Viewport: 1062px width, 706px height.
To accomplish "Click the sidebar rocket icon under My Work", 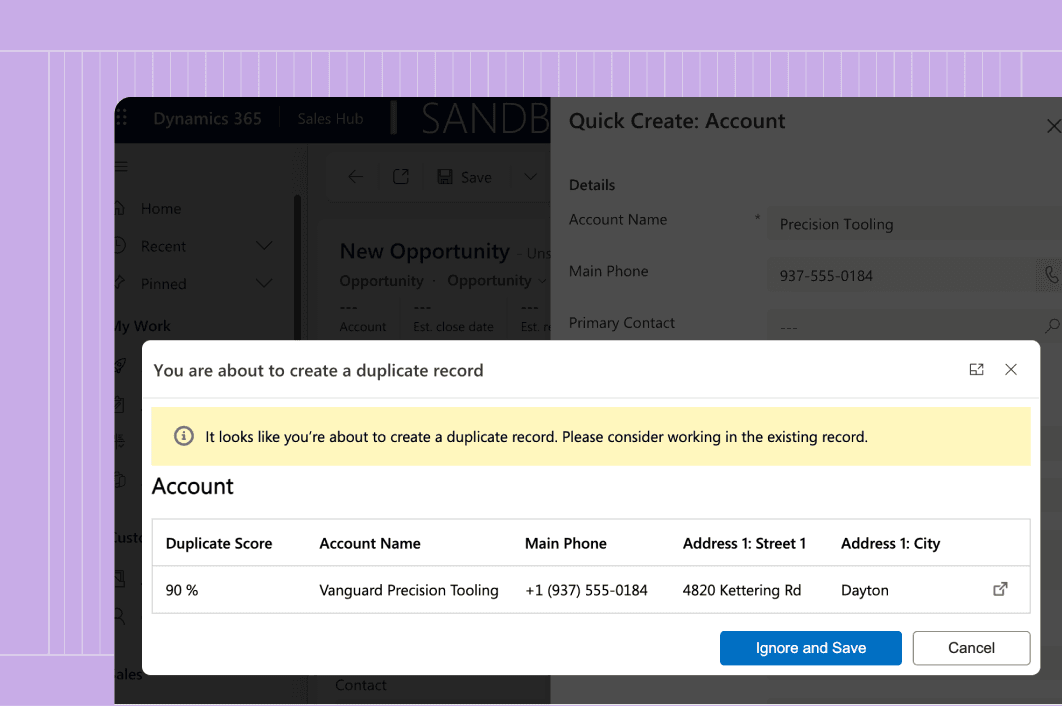I will pos(120,366).
